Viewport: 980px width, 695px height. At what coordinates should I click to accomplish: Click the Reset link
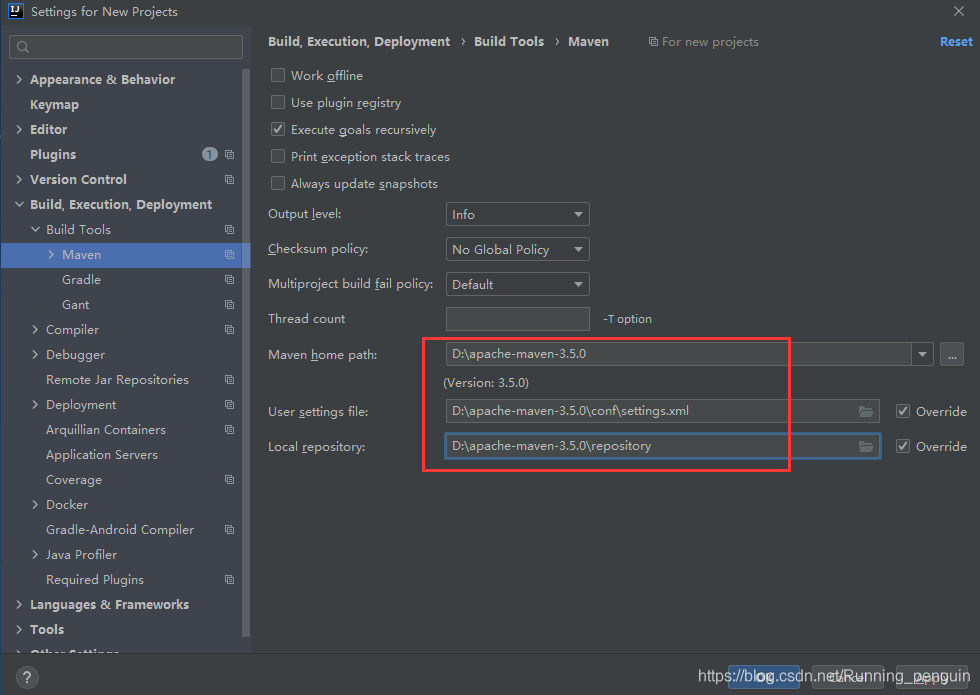[956, 42]
